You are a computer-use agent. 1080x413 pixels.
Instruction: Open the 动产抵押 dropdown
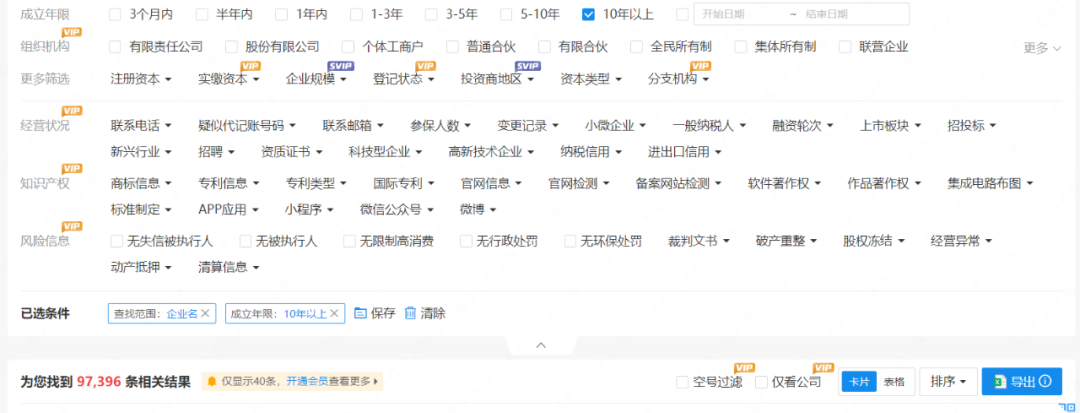pos(141,267)
